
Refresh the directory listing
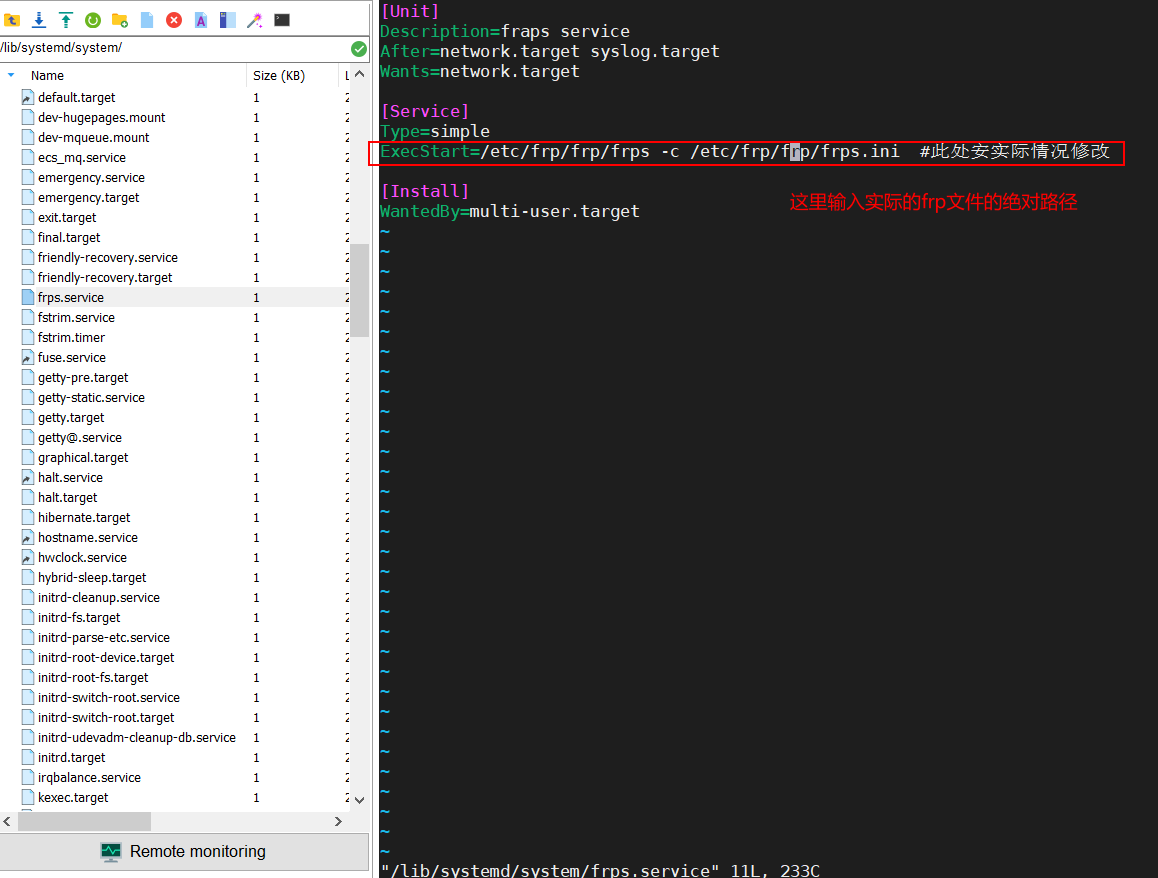[93, 20]
